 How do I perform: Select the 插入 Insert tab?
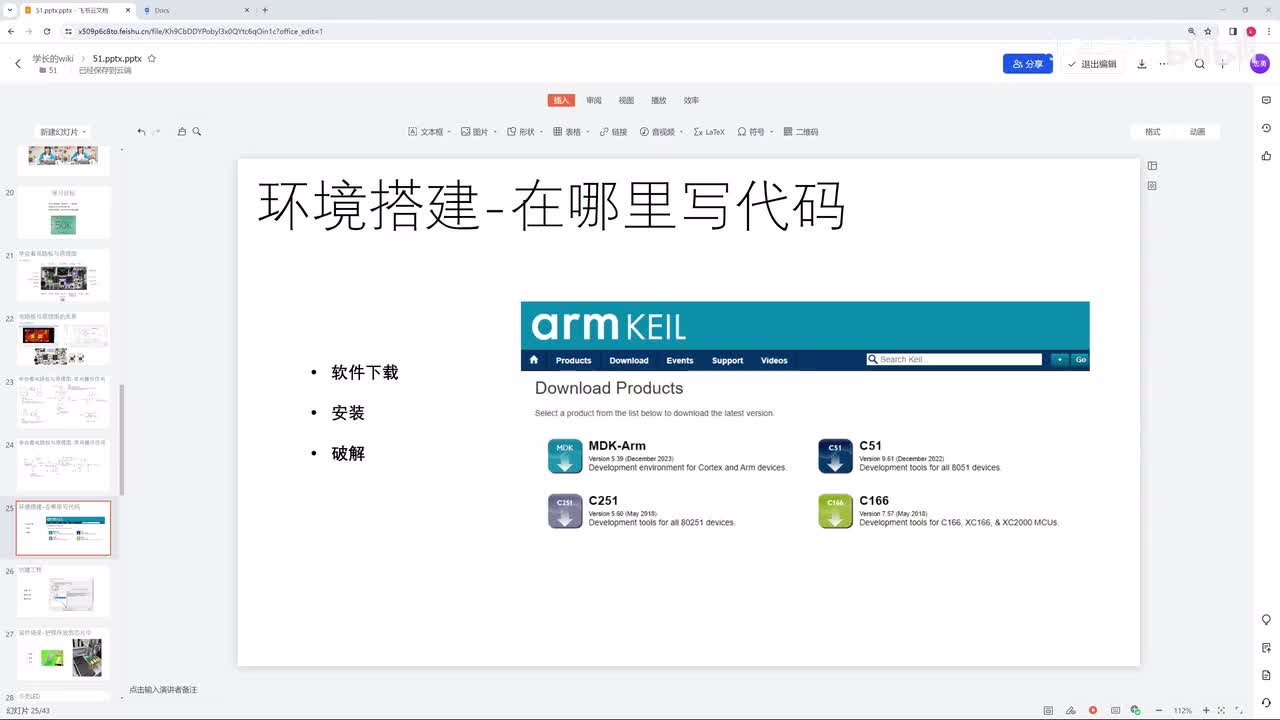click(x=561, y=100)
